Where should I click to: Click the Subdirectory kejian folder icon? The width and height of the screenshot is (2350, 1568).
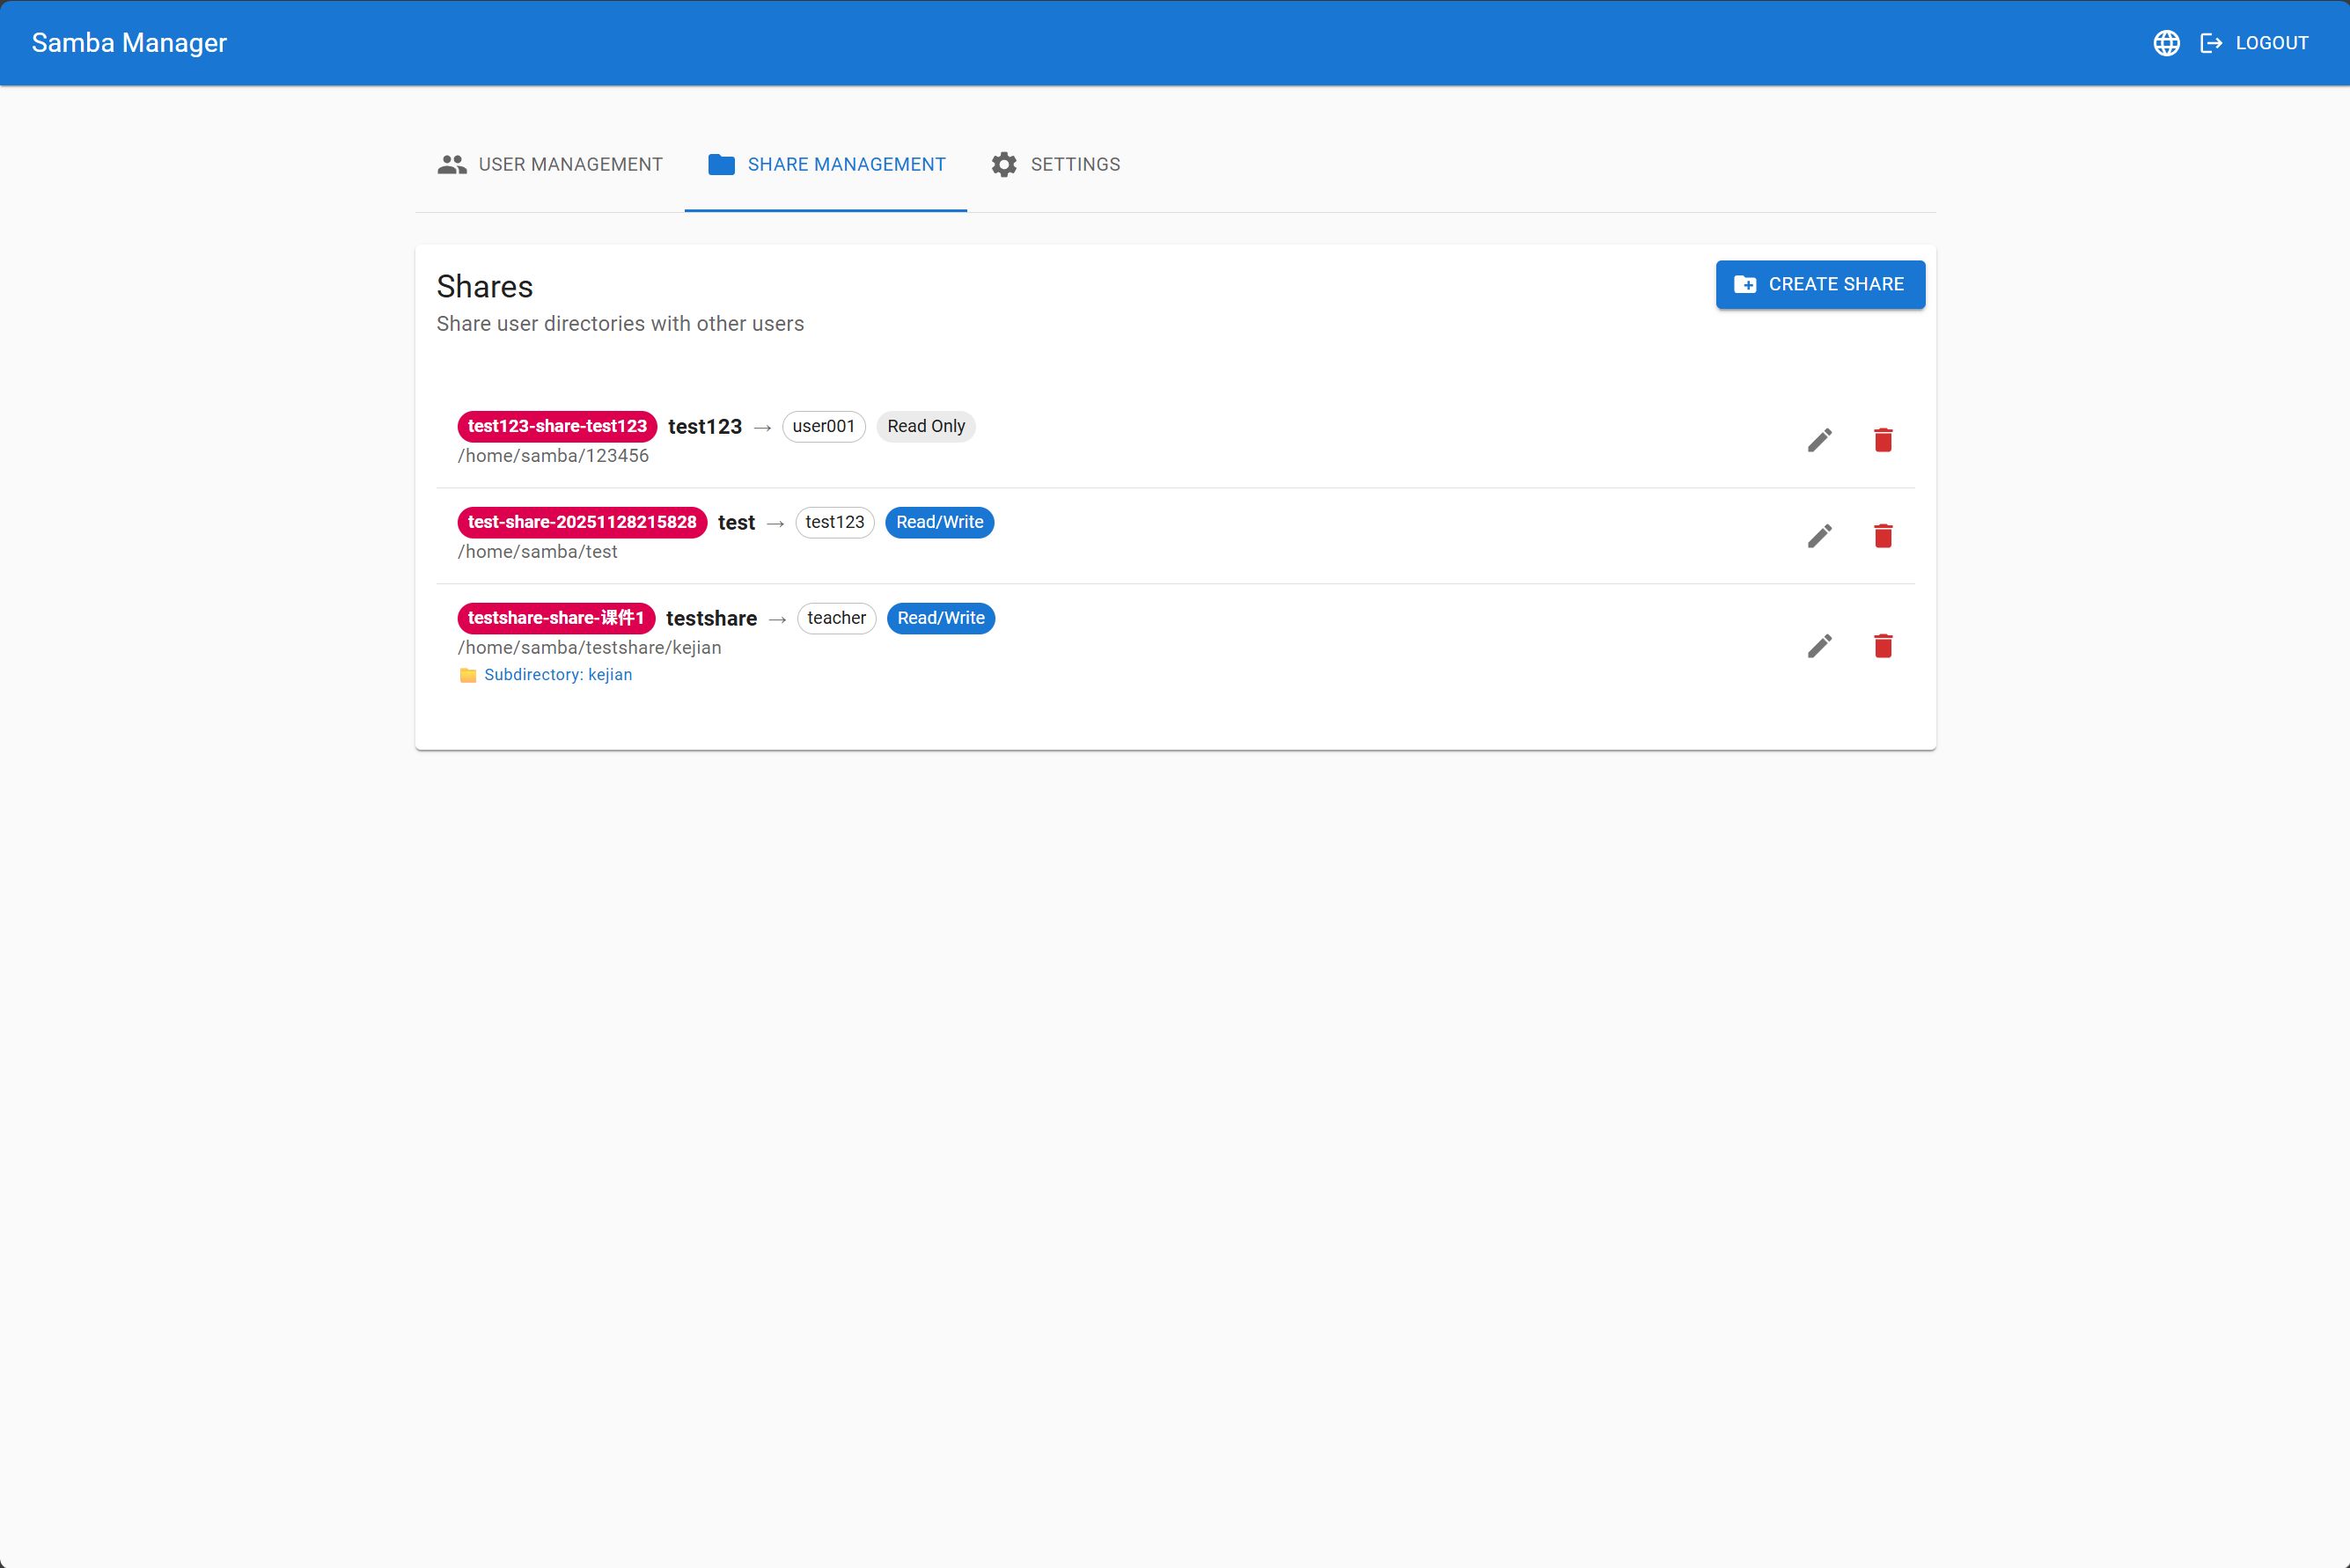coord(467,675)
